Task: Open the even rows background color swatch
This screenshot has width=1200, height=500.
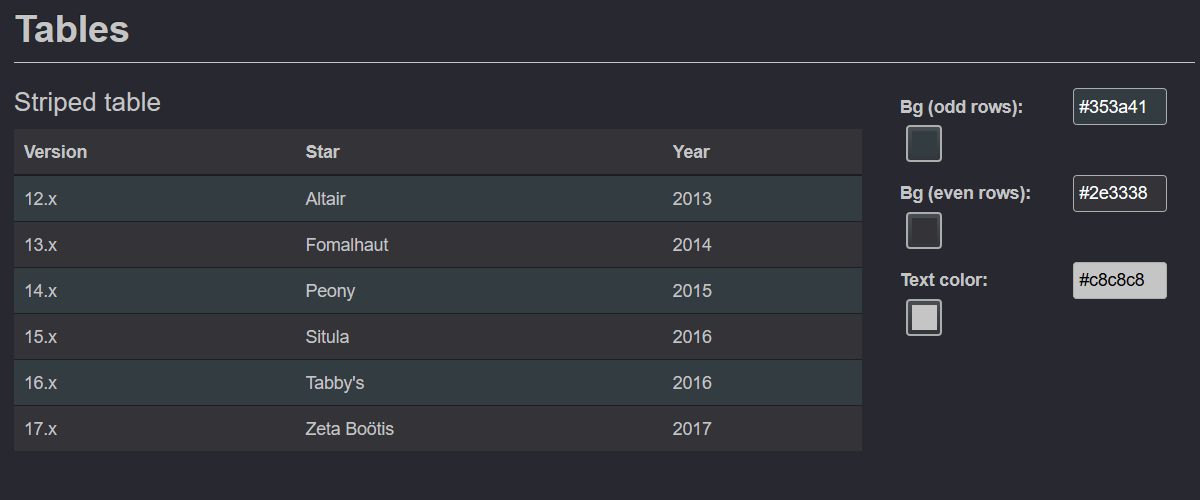Action: pyautogui.click(x=924, y=231)
